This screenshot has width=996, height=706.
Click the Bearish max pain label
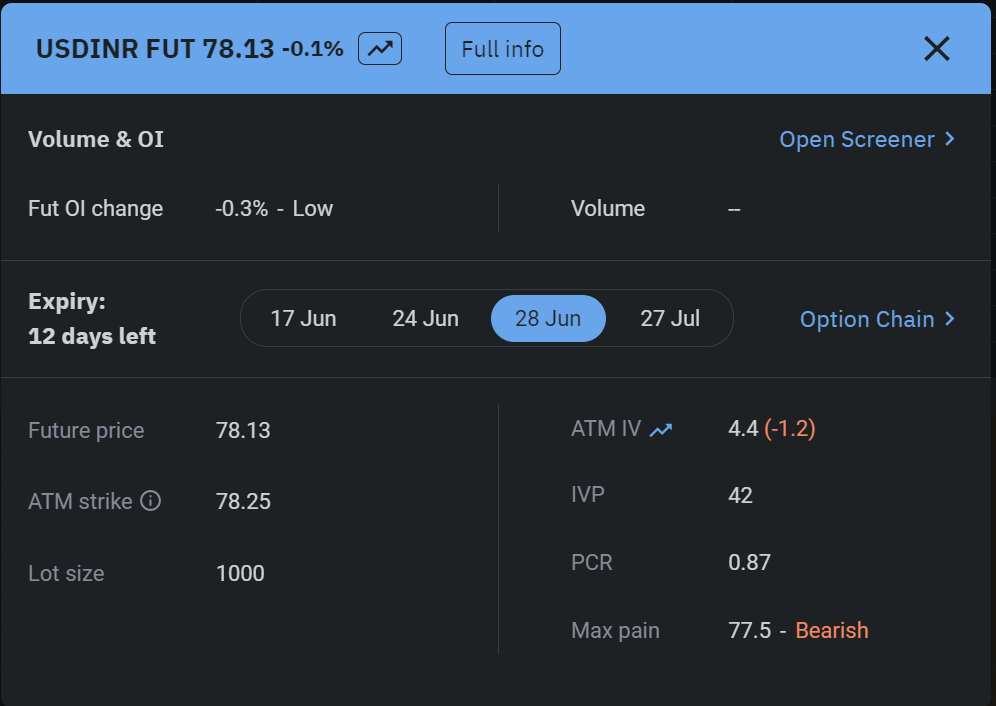click(831, 630)
